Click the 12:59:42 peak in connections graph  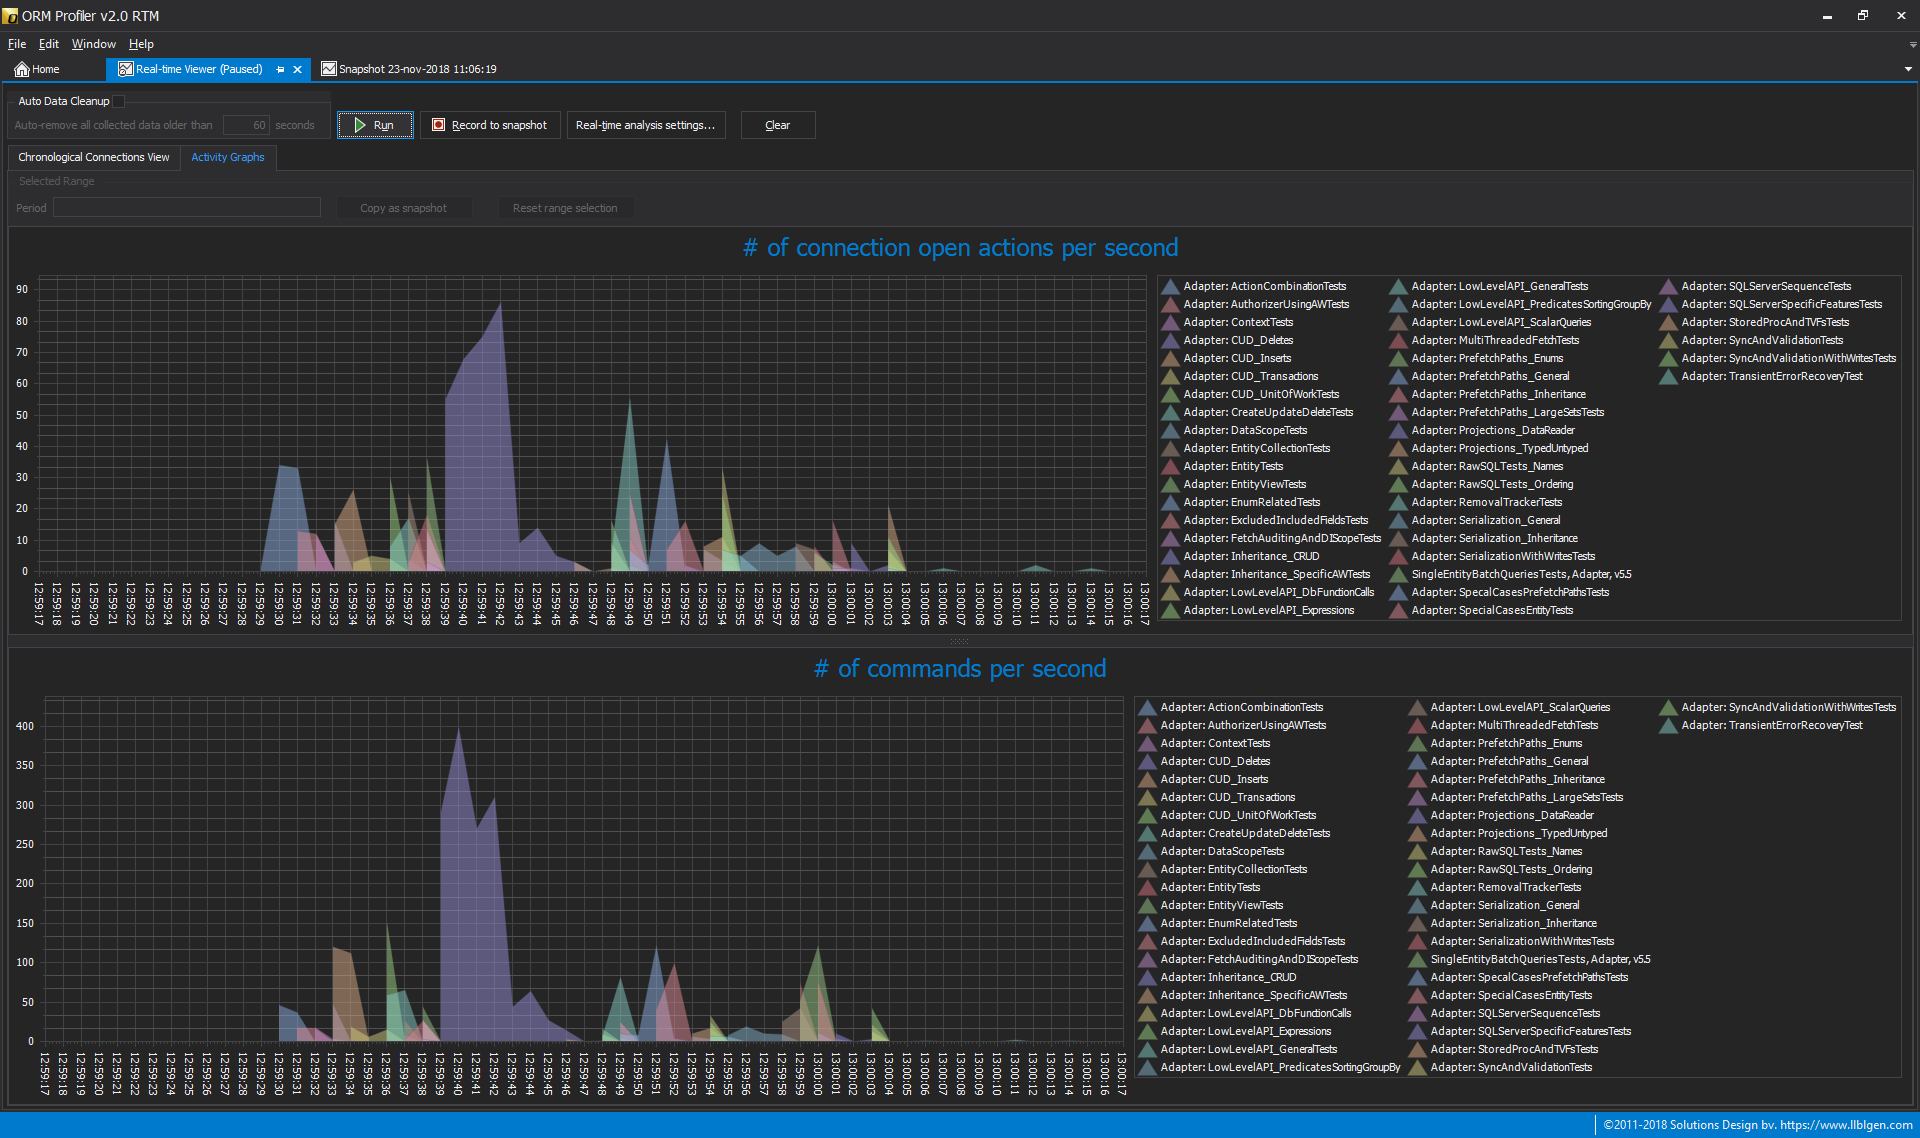[x=500, y=304]
